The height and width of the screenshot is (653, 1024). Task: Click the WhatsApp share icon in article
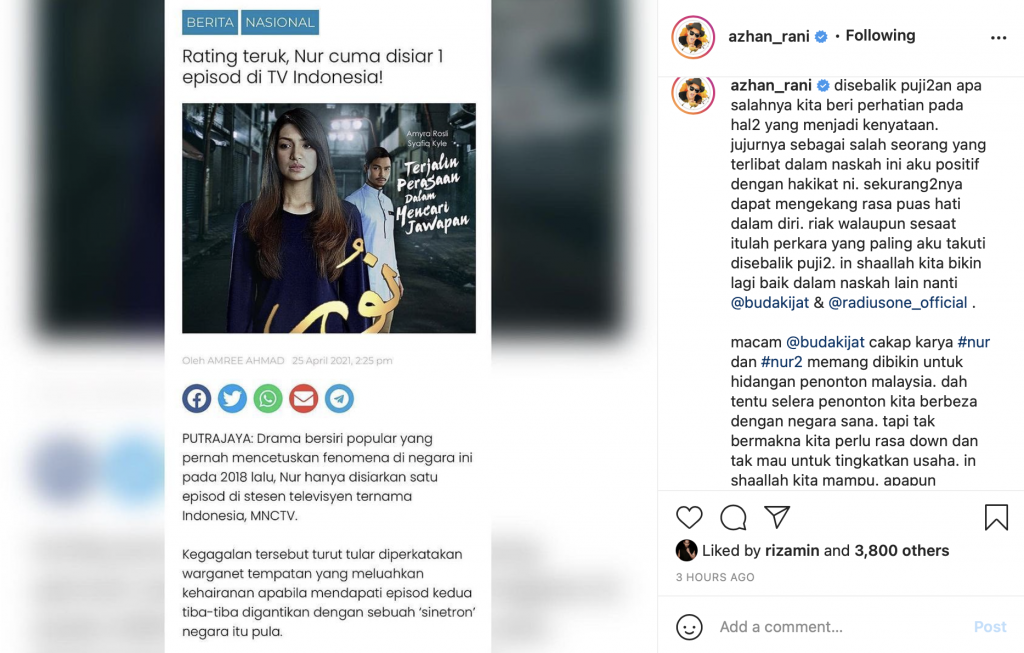tap(268, 398)
